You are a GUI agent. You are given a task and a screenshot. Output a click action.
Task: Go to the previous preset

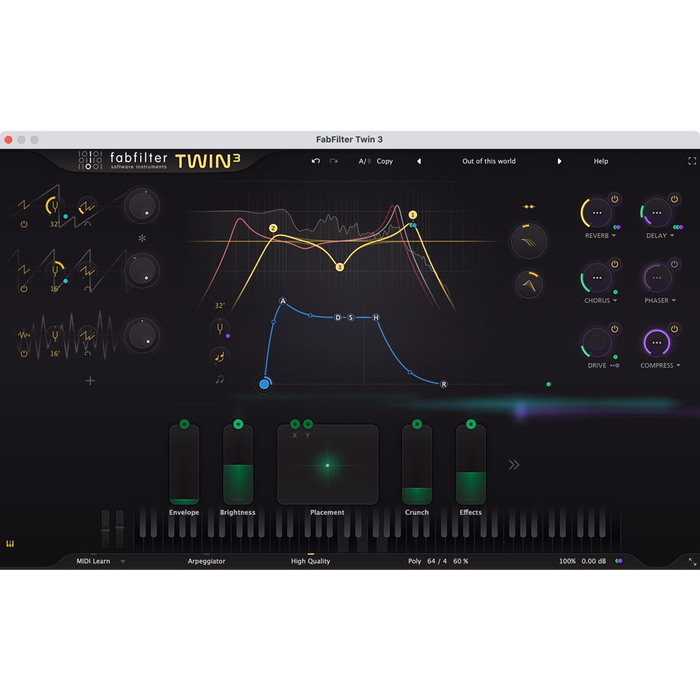[419, 161]
